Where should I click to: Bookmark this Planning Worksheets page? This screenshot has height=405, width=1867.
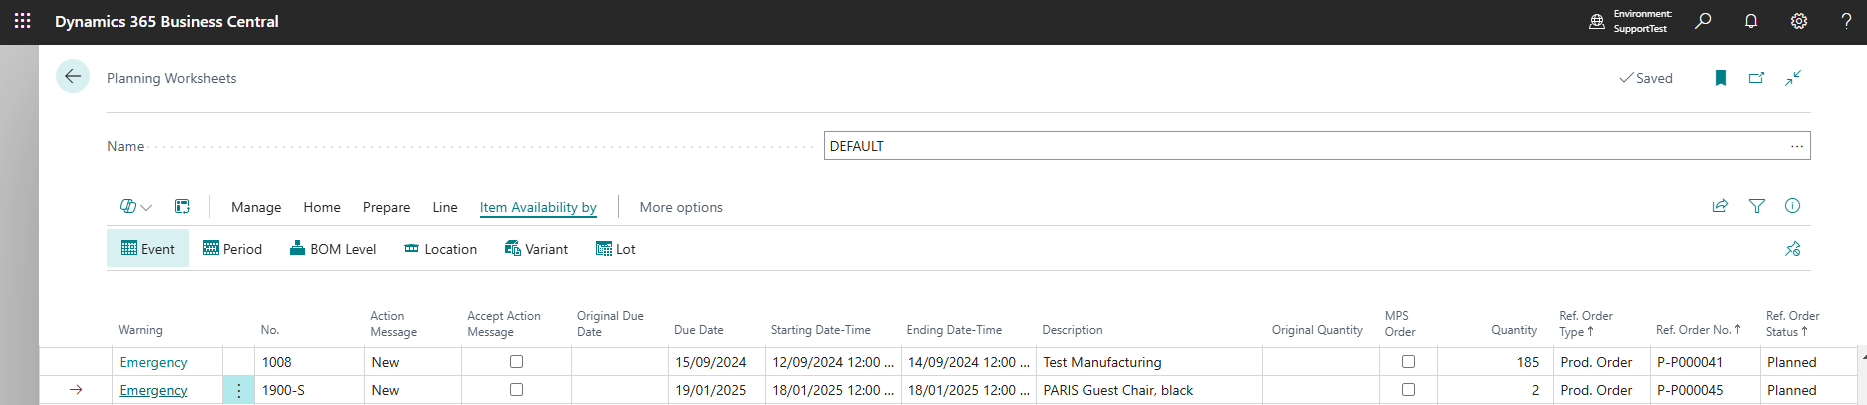(x=1721, y=78)
